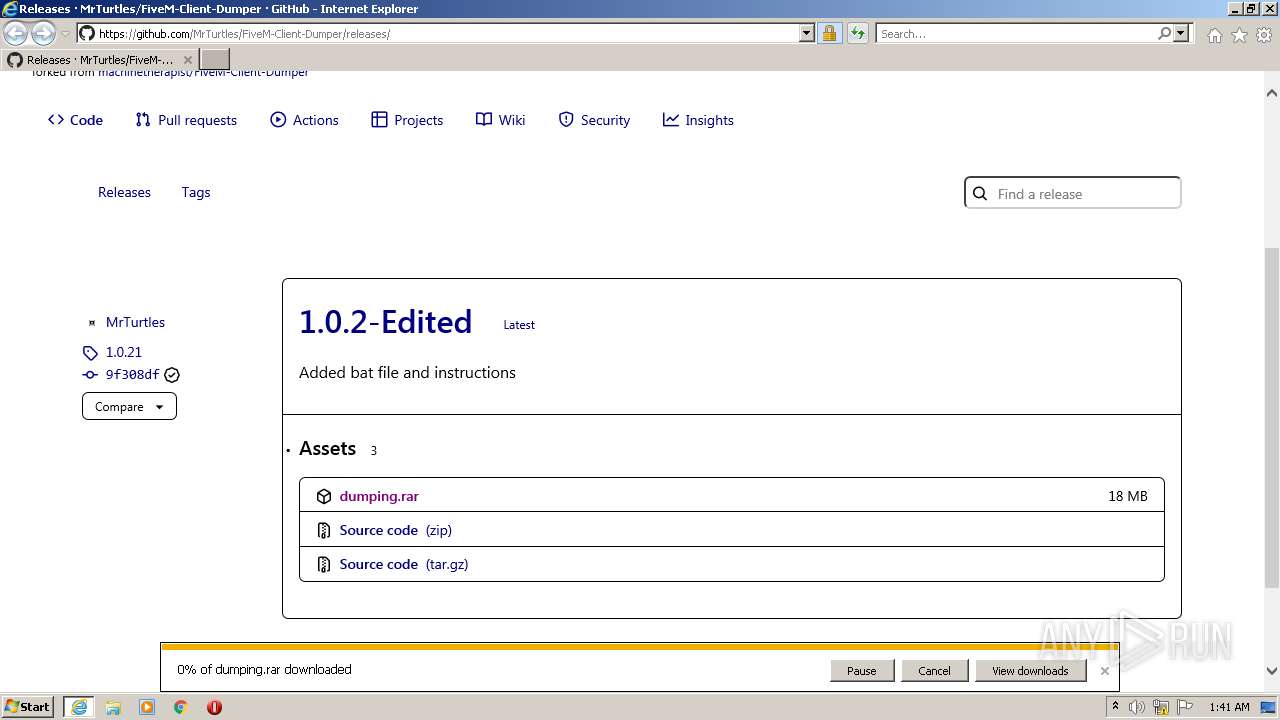
Task: Open Chrome from the taskbar
Action: [181, 707]
